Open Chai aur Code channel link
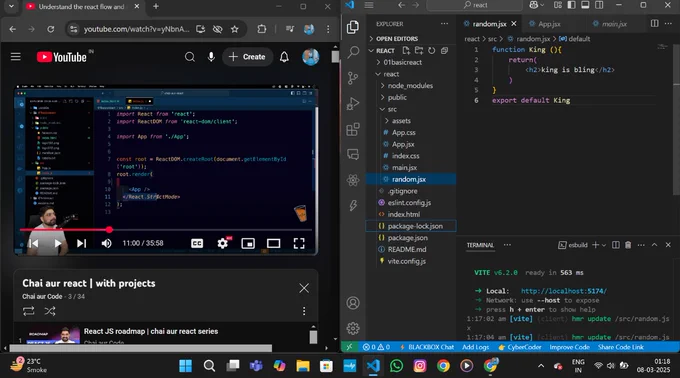680x378 pixels. pos(42,297)
